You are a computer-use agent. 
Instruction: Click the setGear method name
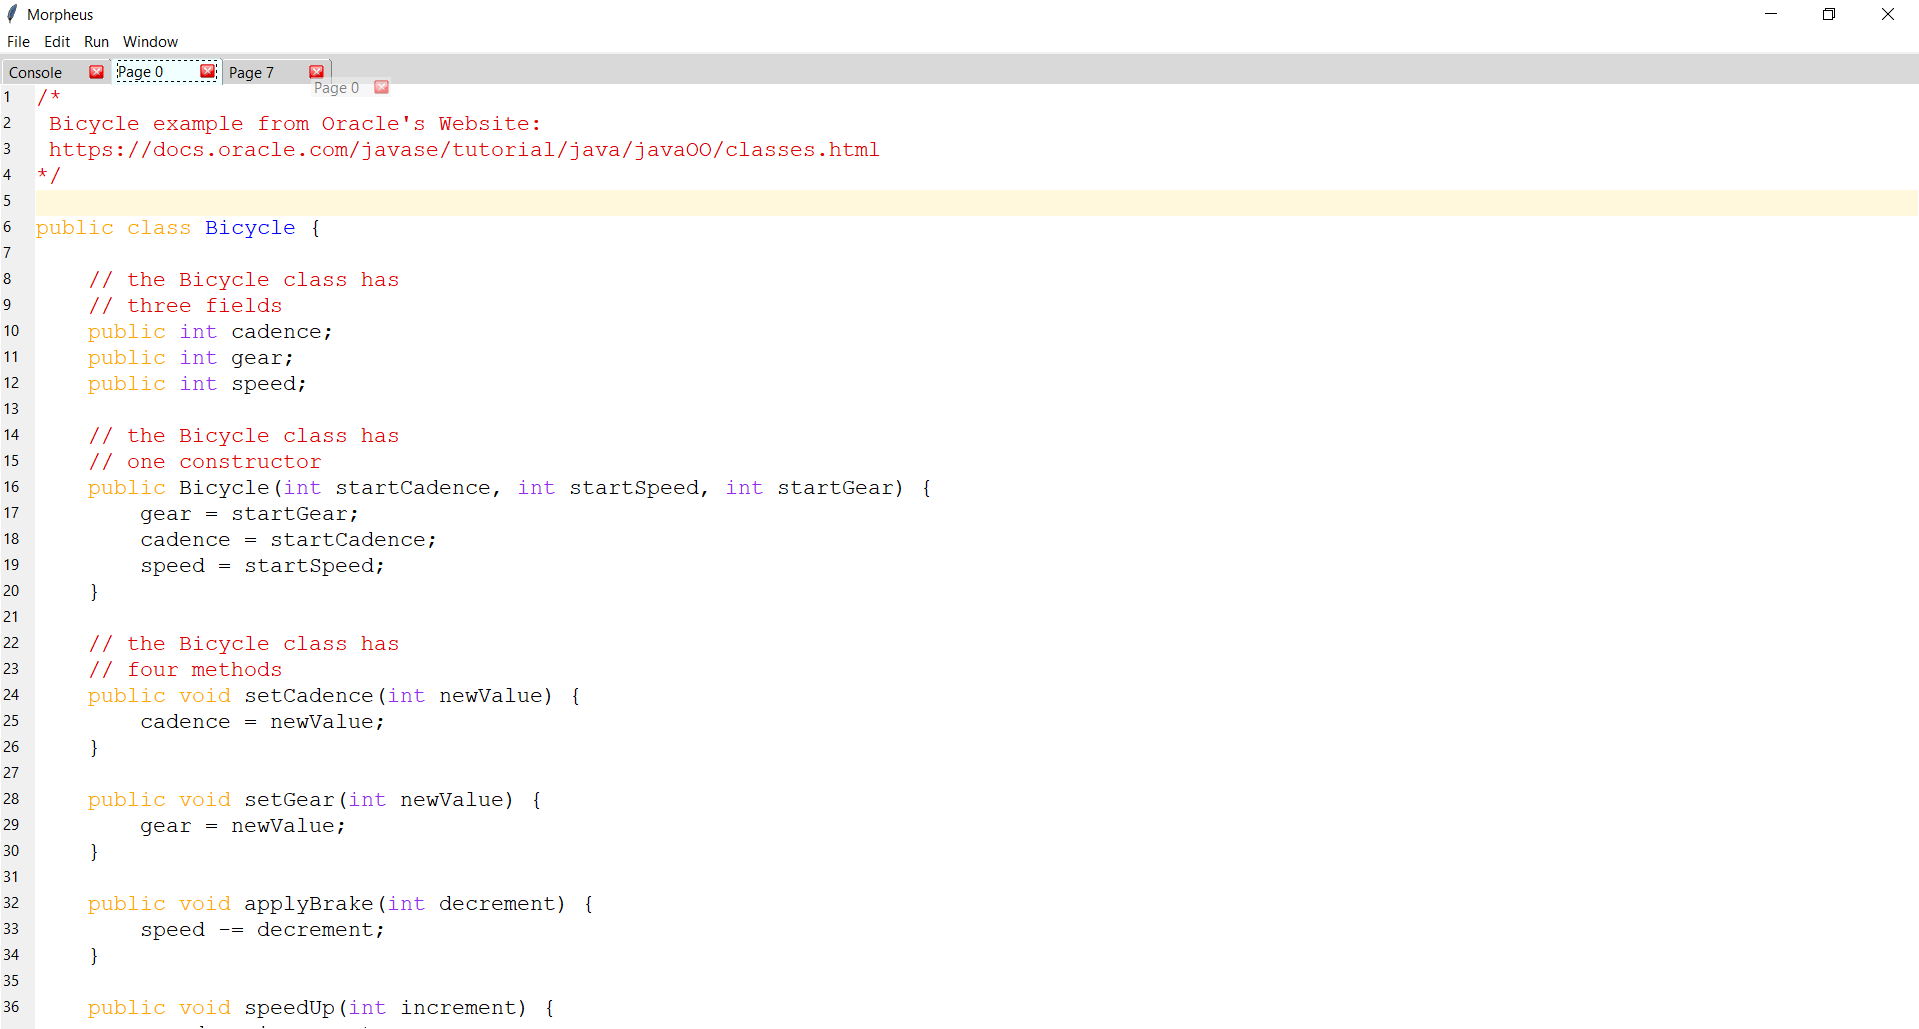[x=289, y=800]
